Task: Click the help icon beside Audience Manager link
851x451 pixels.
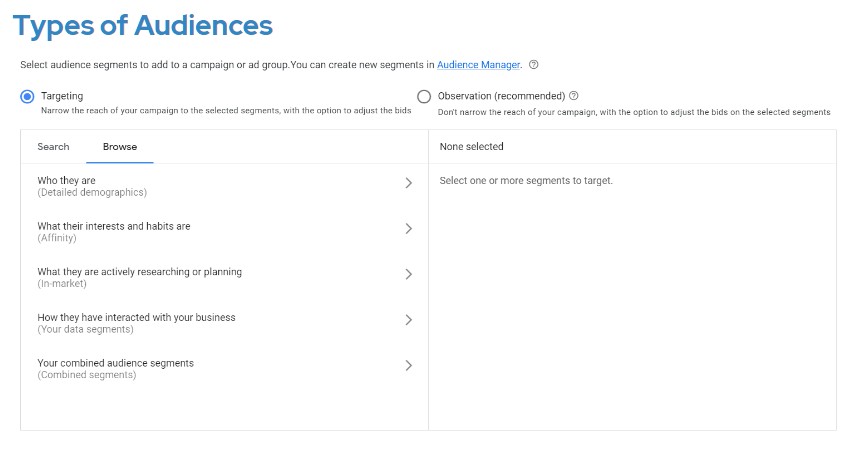Action: 534,65
